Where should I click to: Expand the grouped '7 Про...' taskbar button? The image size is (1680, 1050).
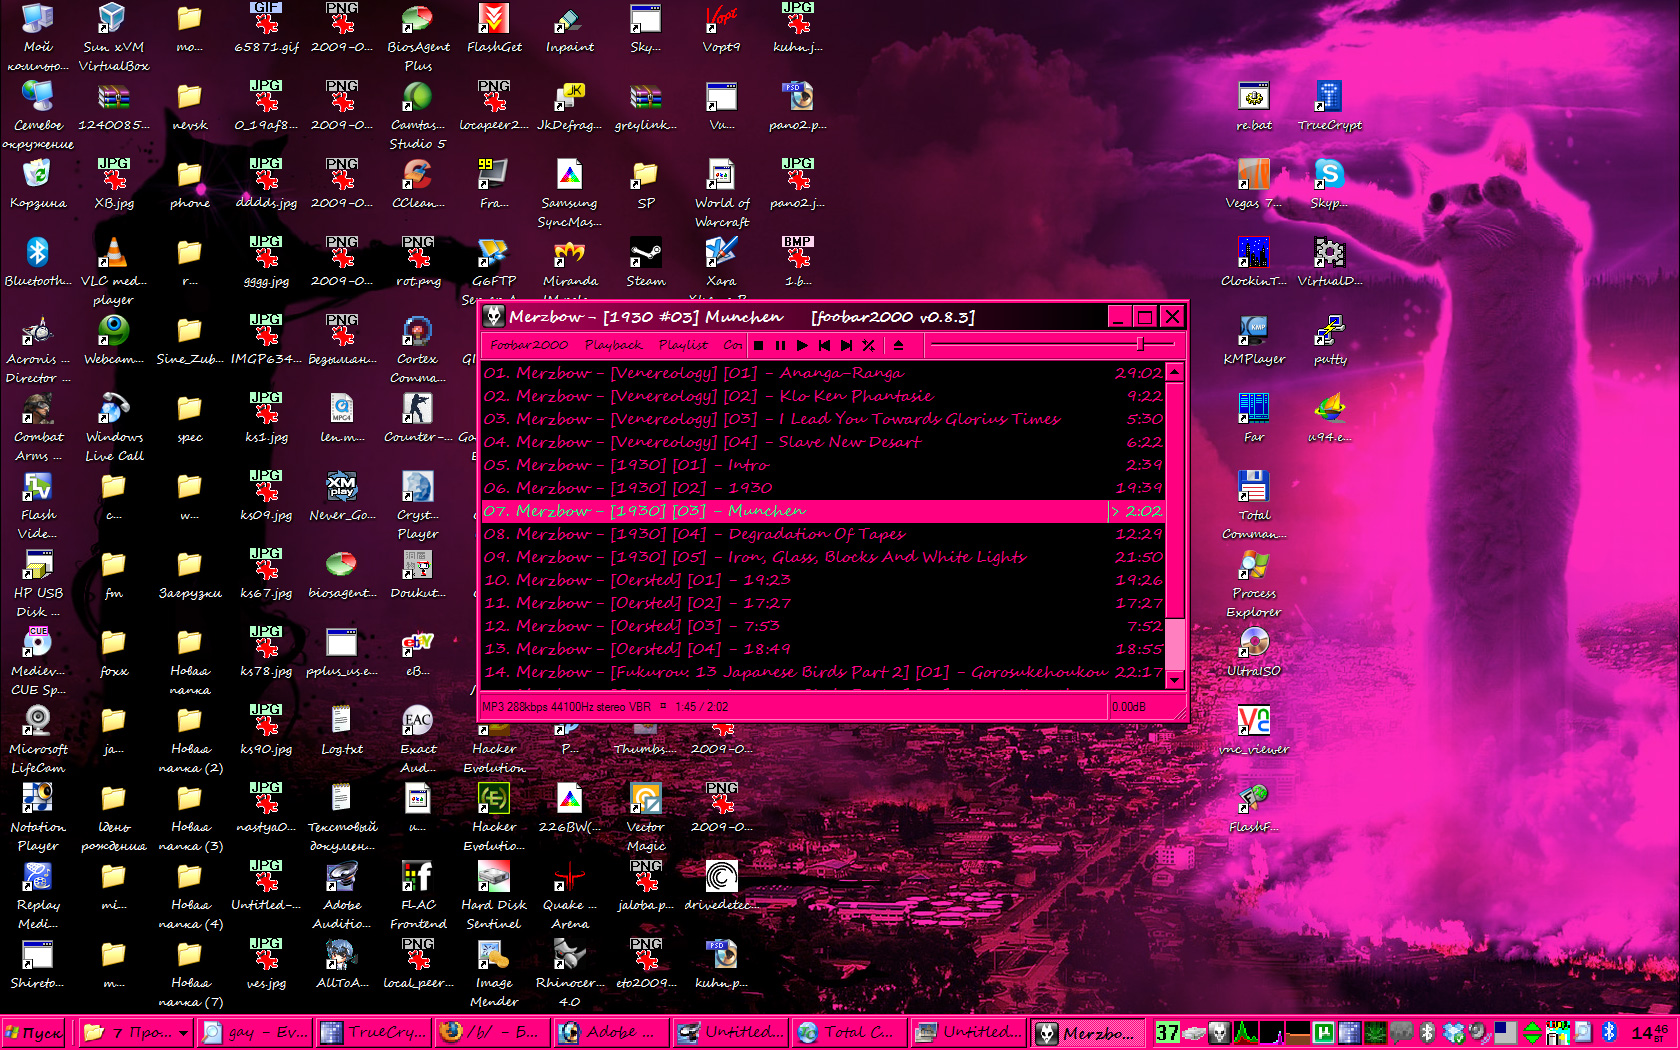[x=137, y=1032]
